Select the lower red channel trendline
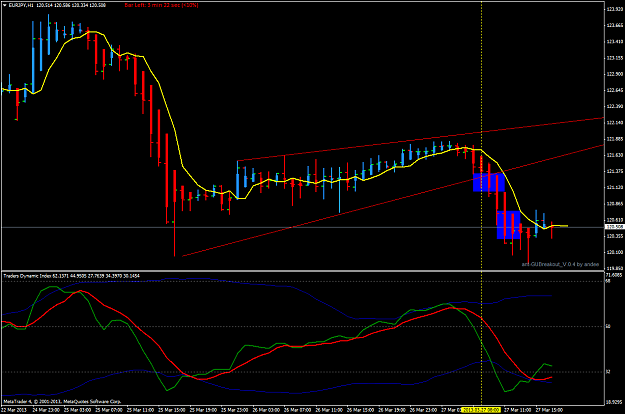Image resolution: width=625 pixels, height=414 pixels. tap(393, 201)
